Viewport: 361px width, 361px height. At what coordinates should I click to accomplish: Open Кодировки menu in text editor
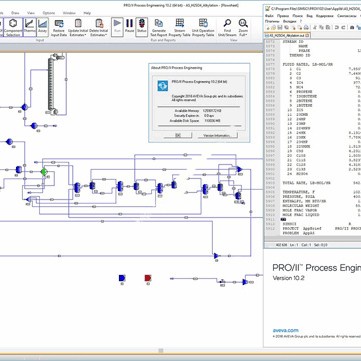coord(324,16)
